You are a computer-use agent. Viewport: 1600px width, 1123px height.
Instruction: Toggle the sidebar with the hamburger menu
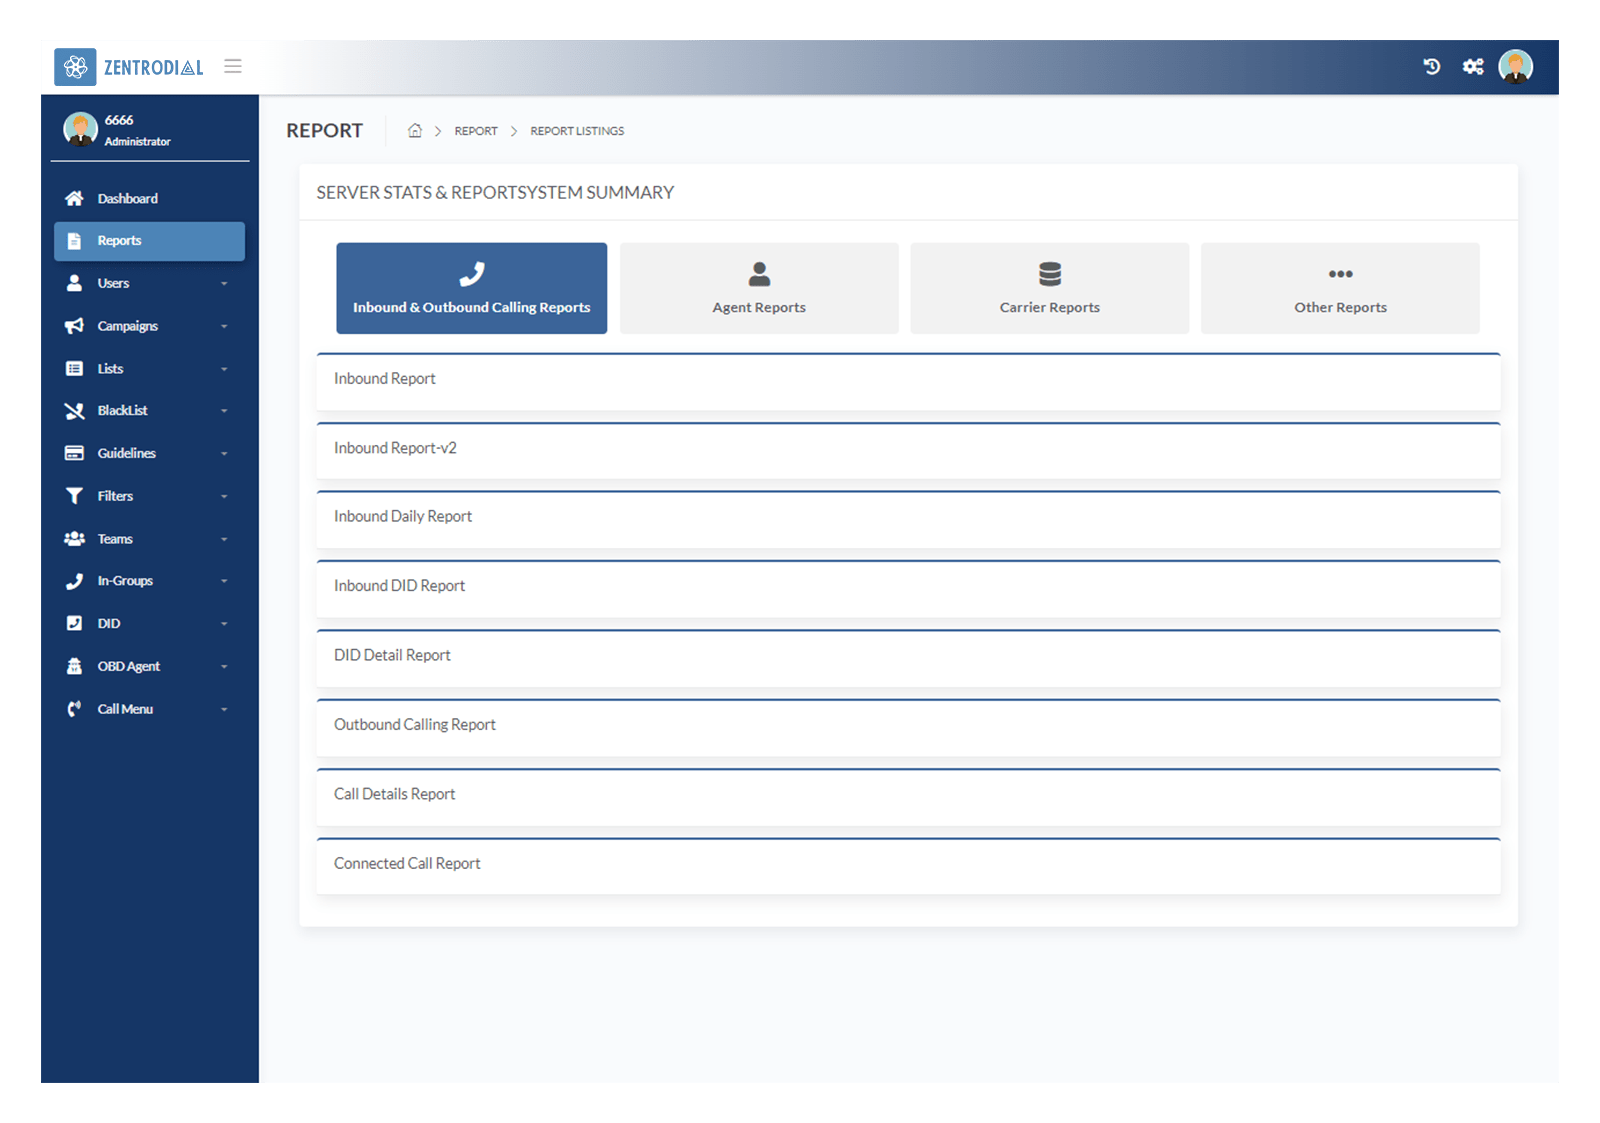tap(233, 66)
